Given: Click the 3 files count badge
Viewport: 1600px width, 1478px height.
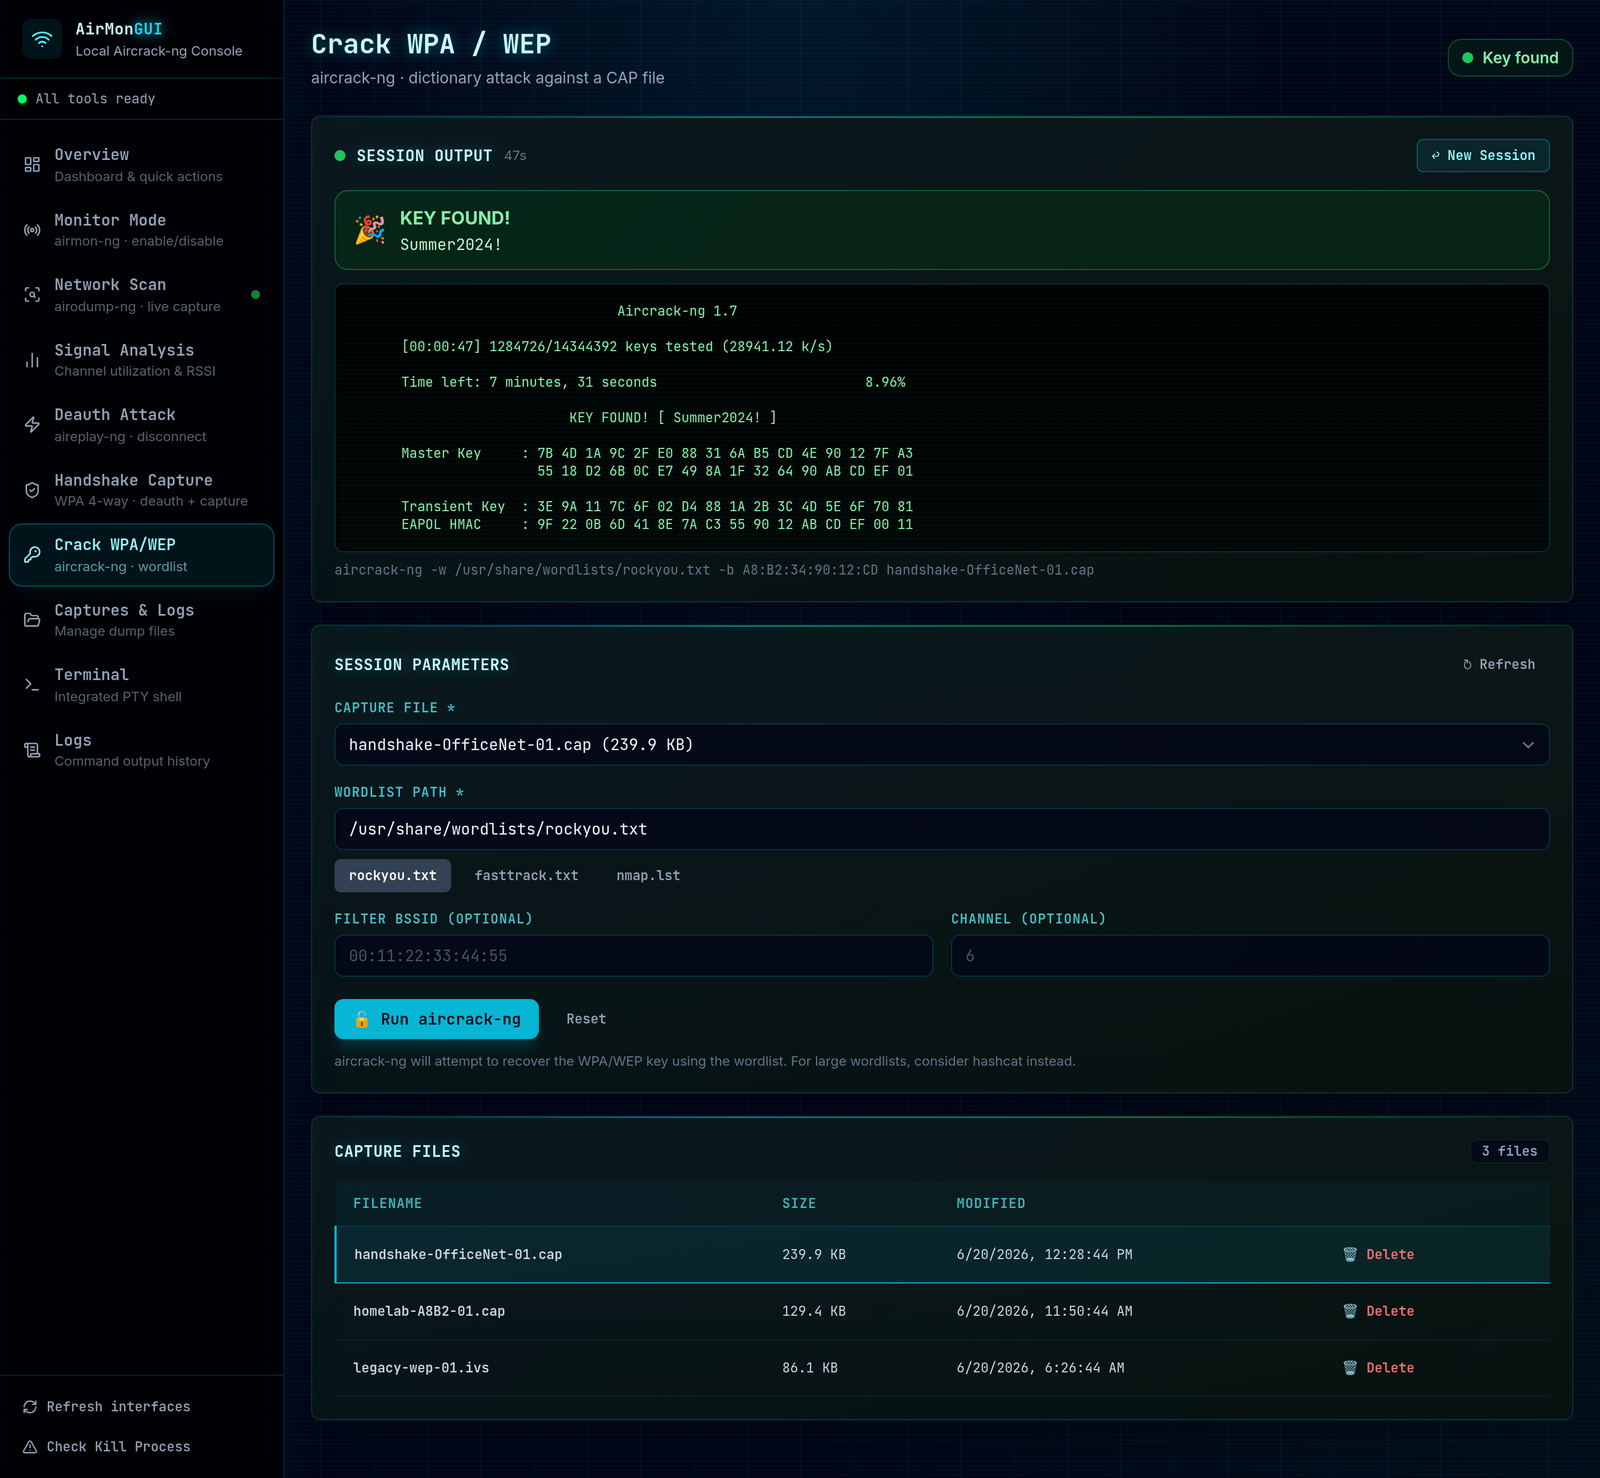Looking at the screenshot, I should [x=1509, y=1152].
